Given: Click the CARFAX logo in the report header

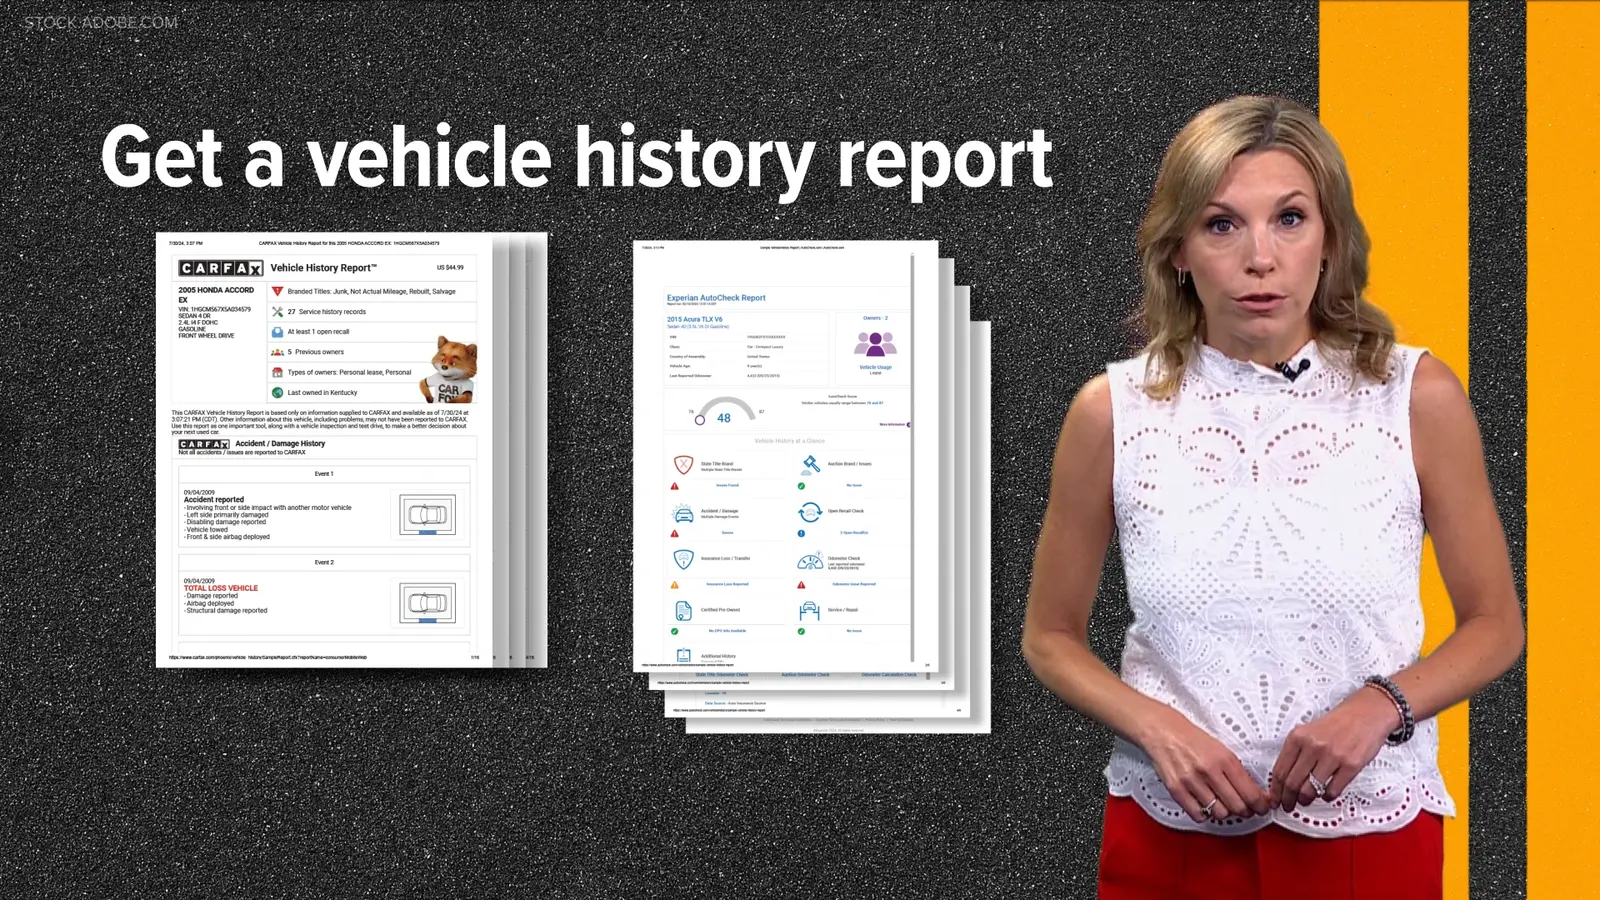Looking at the screenshot, I should 221,268.
